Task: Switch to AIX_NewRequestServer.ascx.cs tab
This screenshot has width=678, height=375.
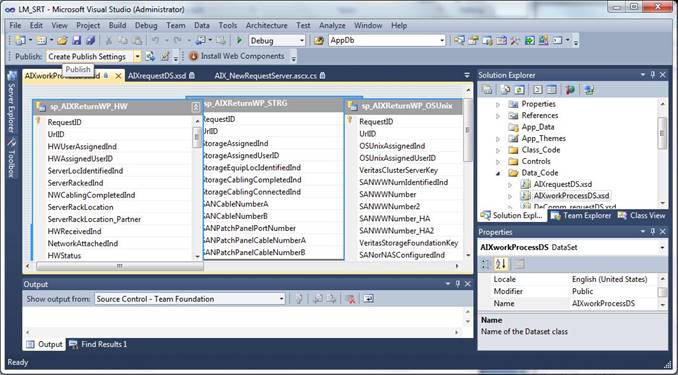Action: pyautogui.click(x=269, y=76)
